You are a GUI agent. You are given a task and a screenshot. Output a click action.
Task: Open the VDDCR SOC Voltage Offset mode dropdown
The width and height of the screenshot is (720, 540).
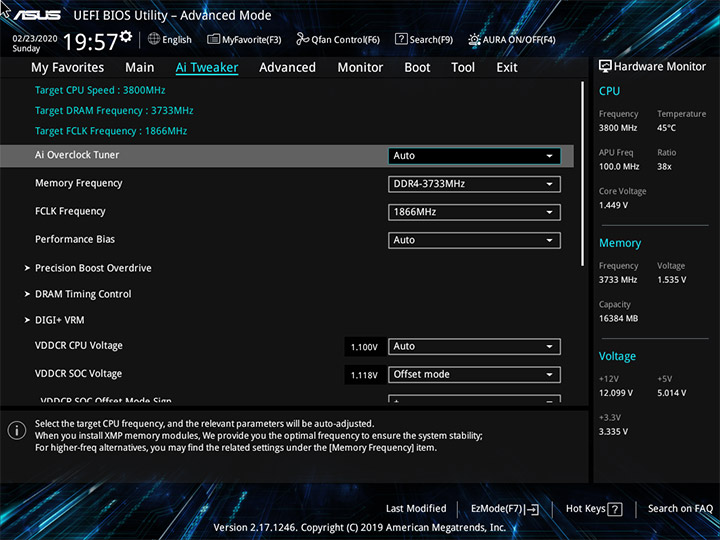coord(474,374)
